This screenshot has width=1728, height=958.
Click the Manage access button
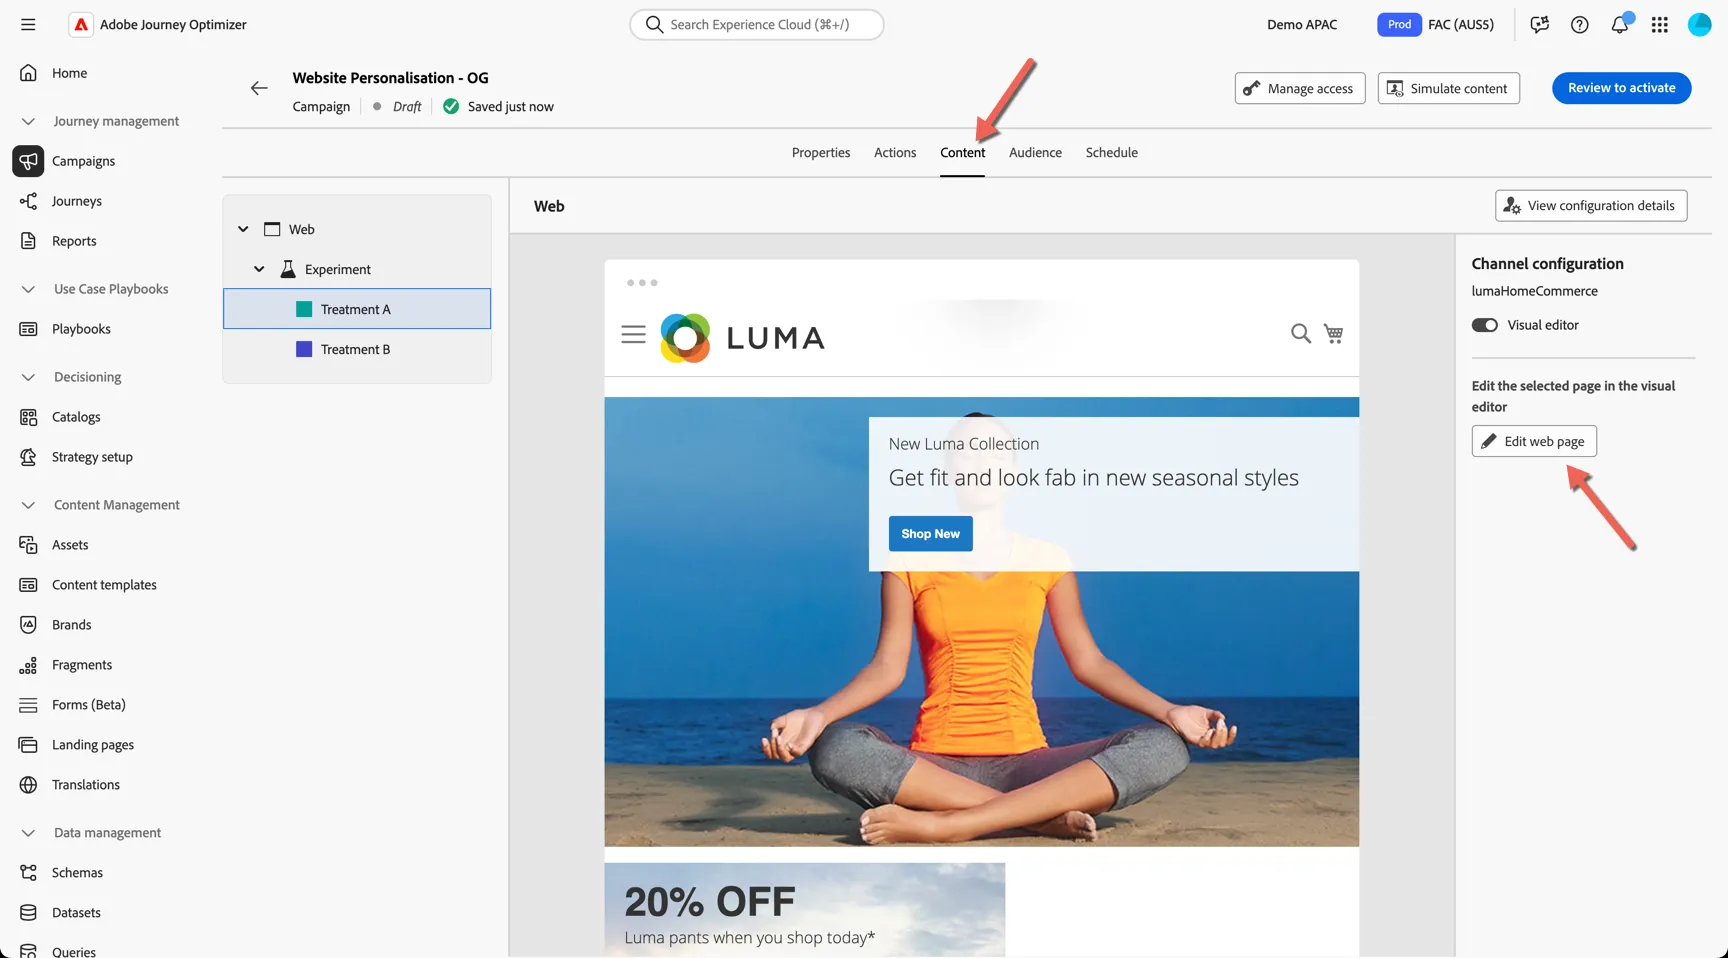1300,88
